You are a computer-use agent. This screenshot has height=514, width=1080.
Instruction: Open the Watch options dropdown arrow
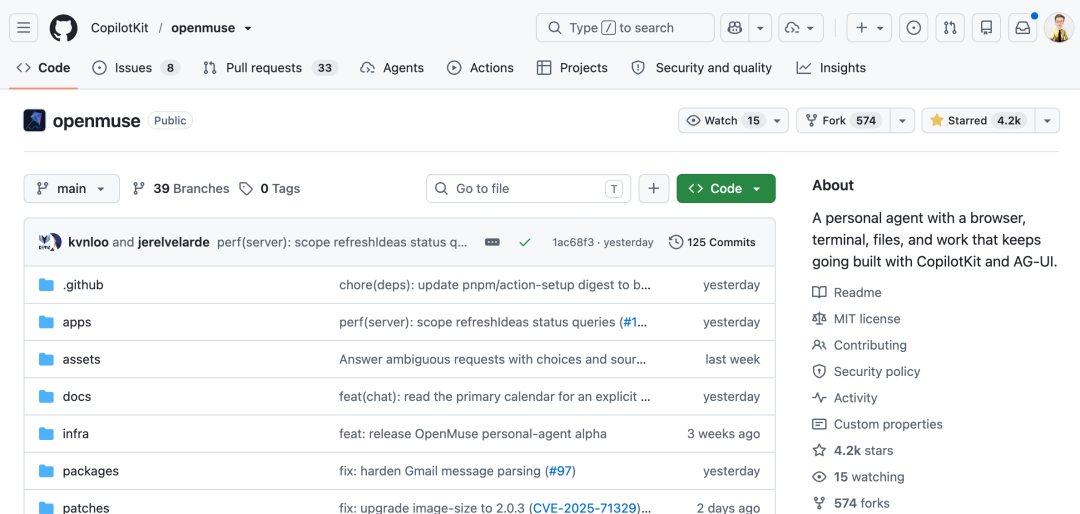point(778,121)
